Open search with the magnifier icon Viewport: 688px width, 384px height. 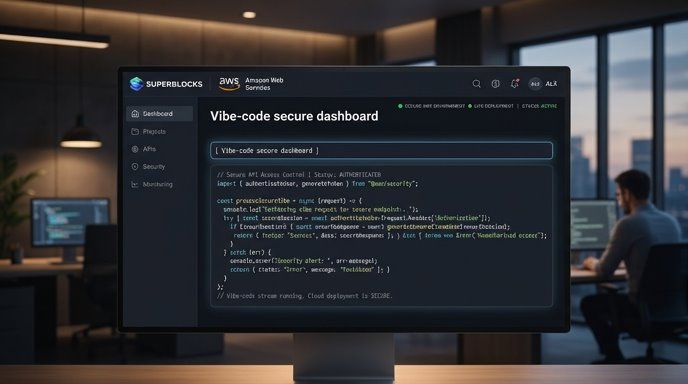click(477, 83)
